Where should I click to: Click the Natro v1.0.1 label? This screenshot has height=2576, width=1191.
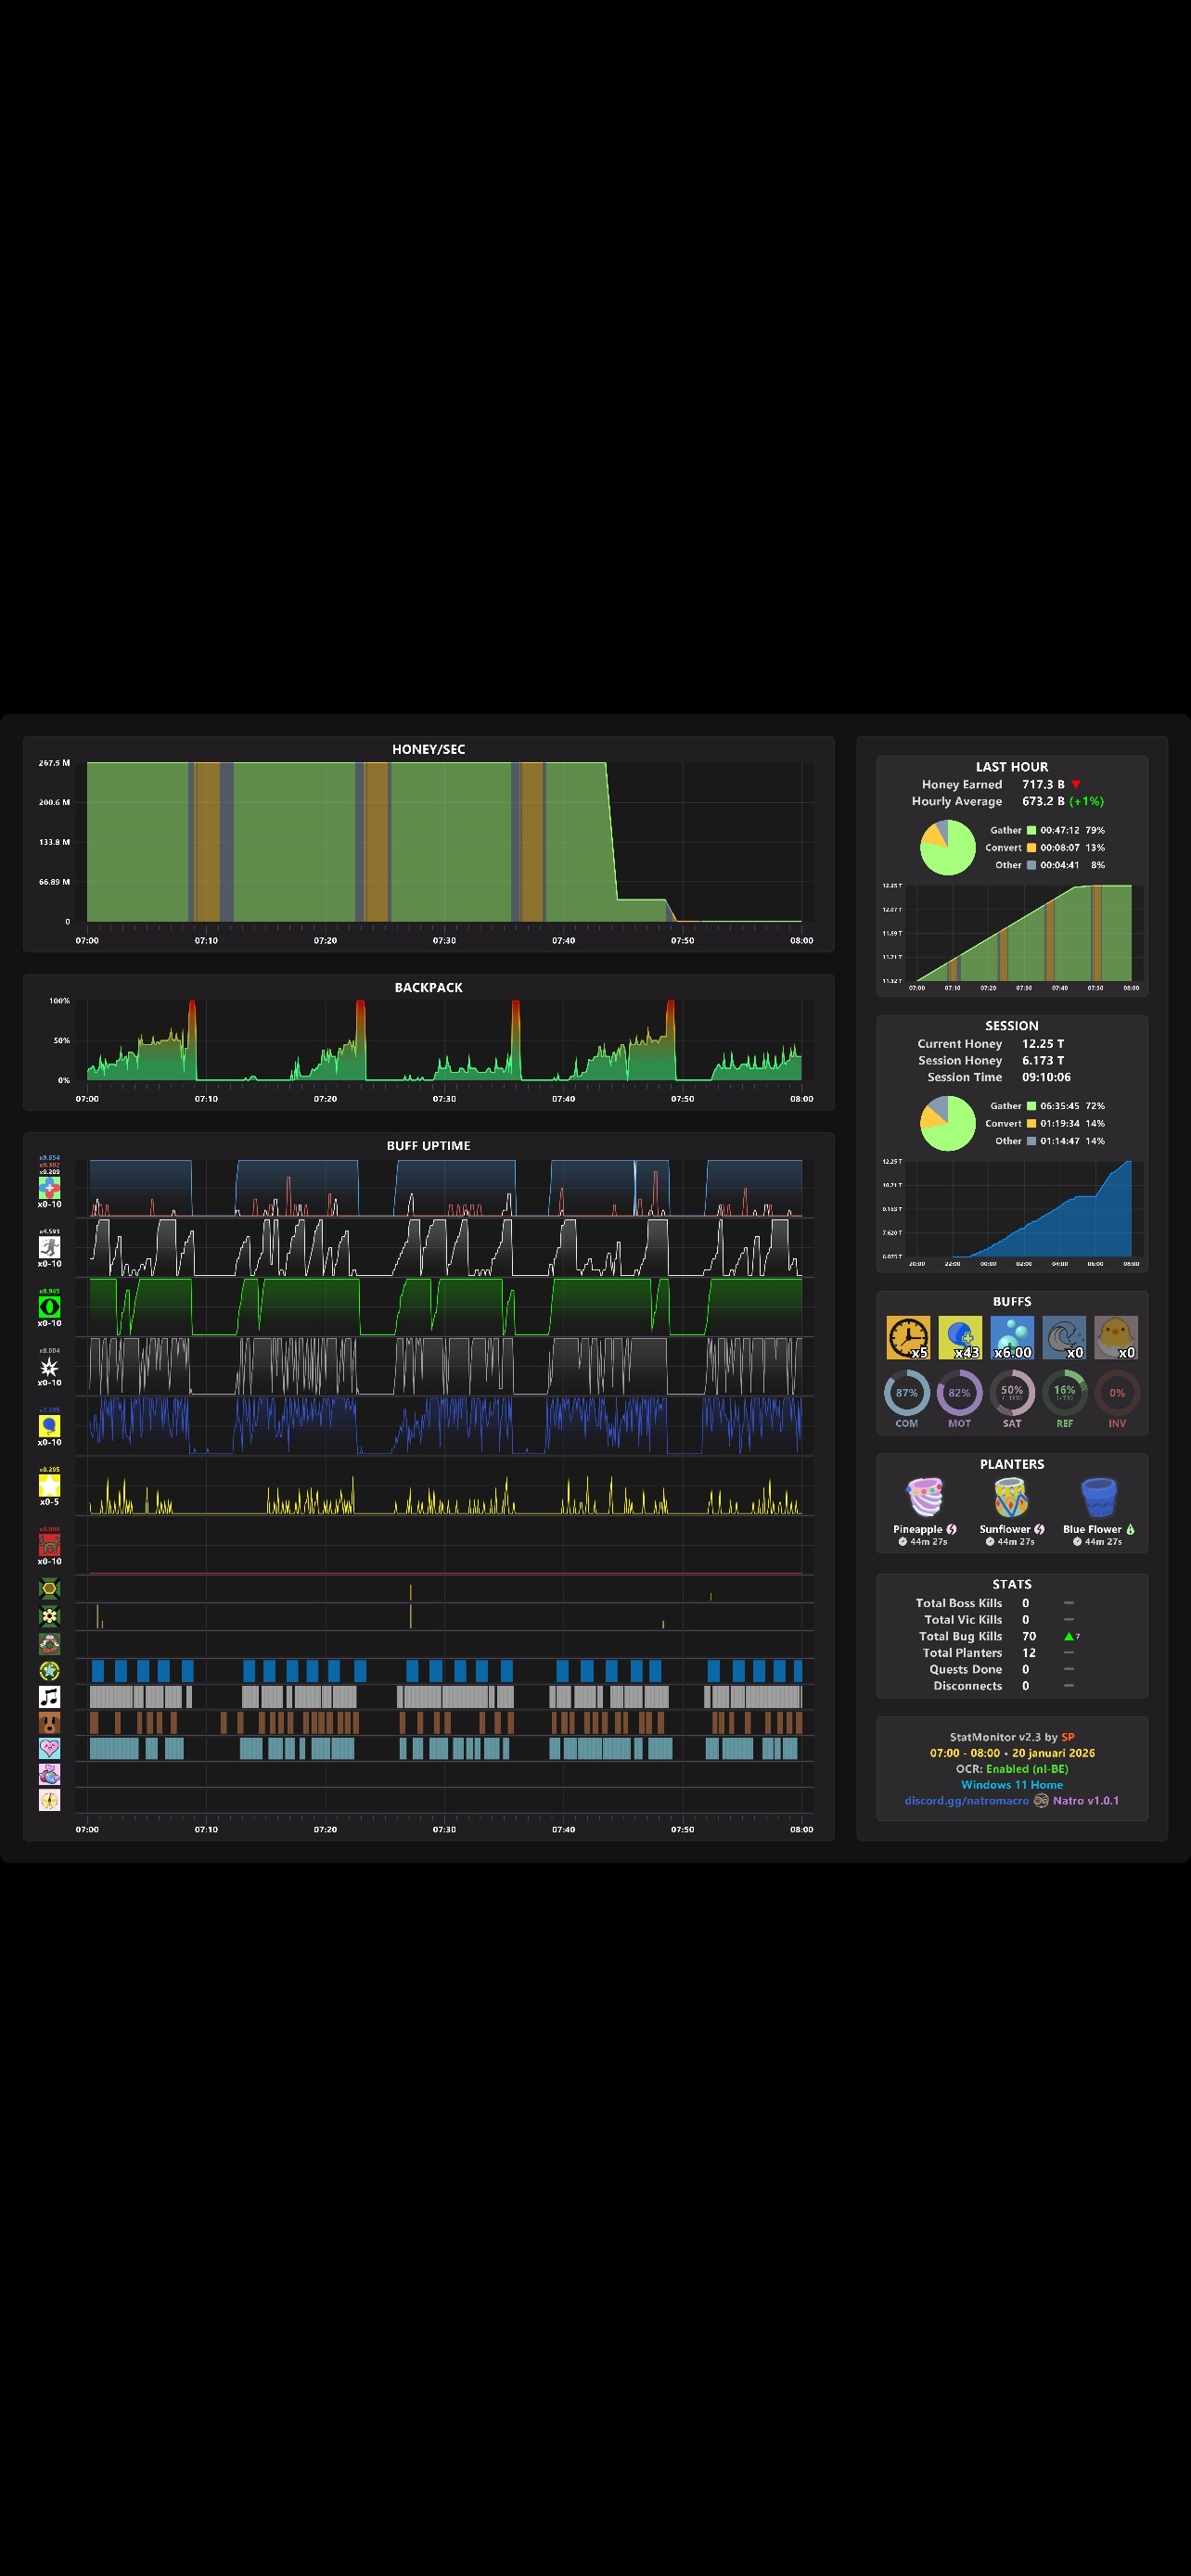pyautogui.click(x=1085, y=1800)
